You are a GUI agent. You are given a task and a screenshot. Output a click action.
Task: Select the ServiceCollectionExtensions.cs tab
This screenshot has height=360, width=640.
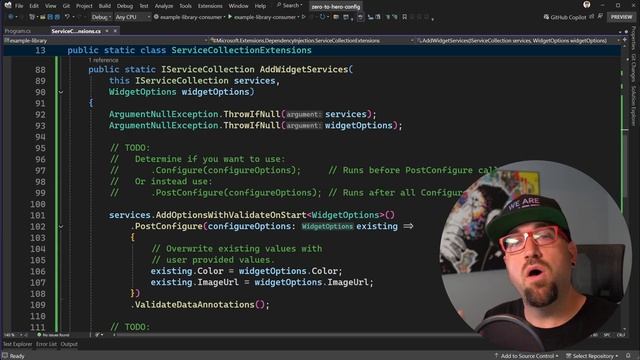(x=76, y=31)
